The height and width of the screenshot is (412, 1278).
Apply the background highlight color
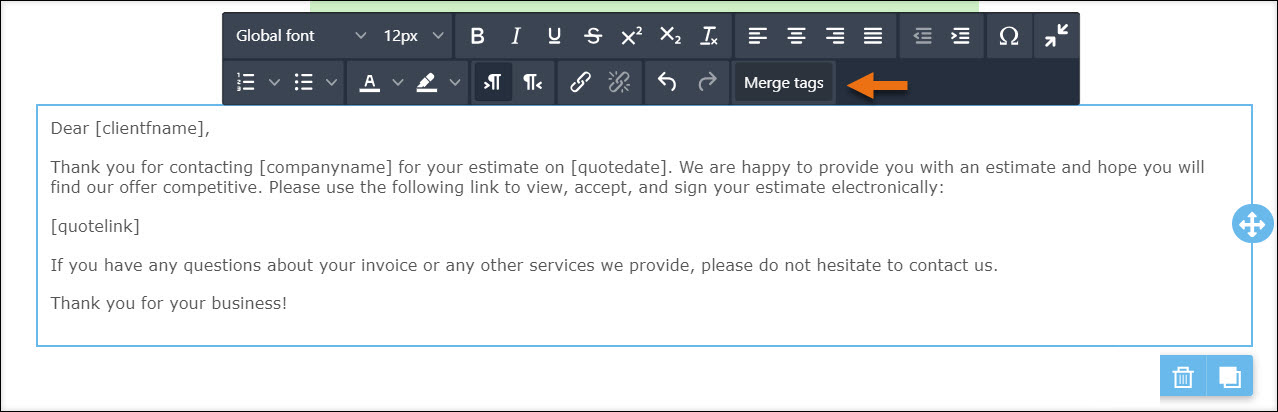(427, 83)
